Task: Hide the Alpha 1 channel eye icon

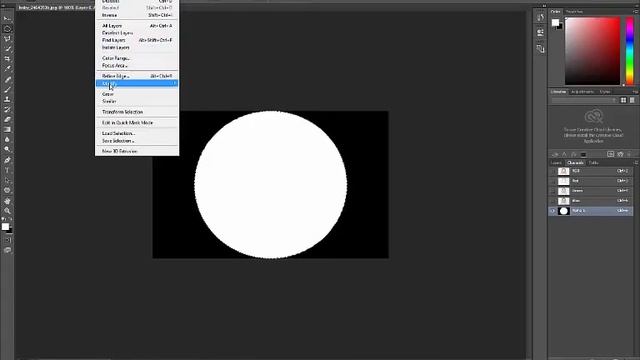Action: [x=553, y=211]
